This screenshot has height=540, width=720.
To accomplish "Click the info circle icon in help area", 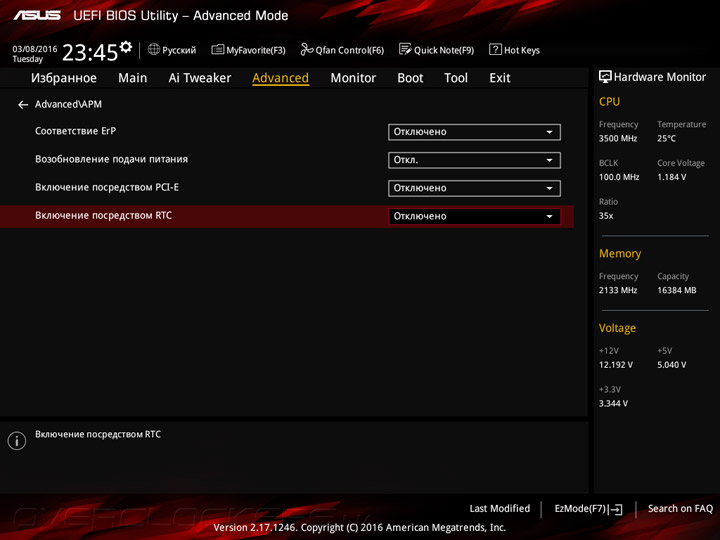I will pos(17,441).
